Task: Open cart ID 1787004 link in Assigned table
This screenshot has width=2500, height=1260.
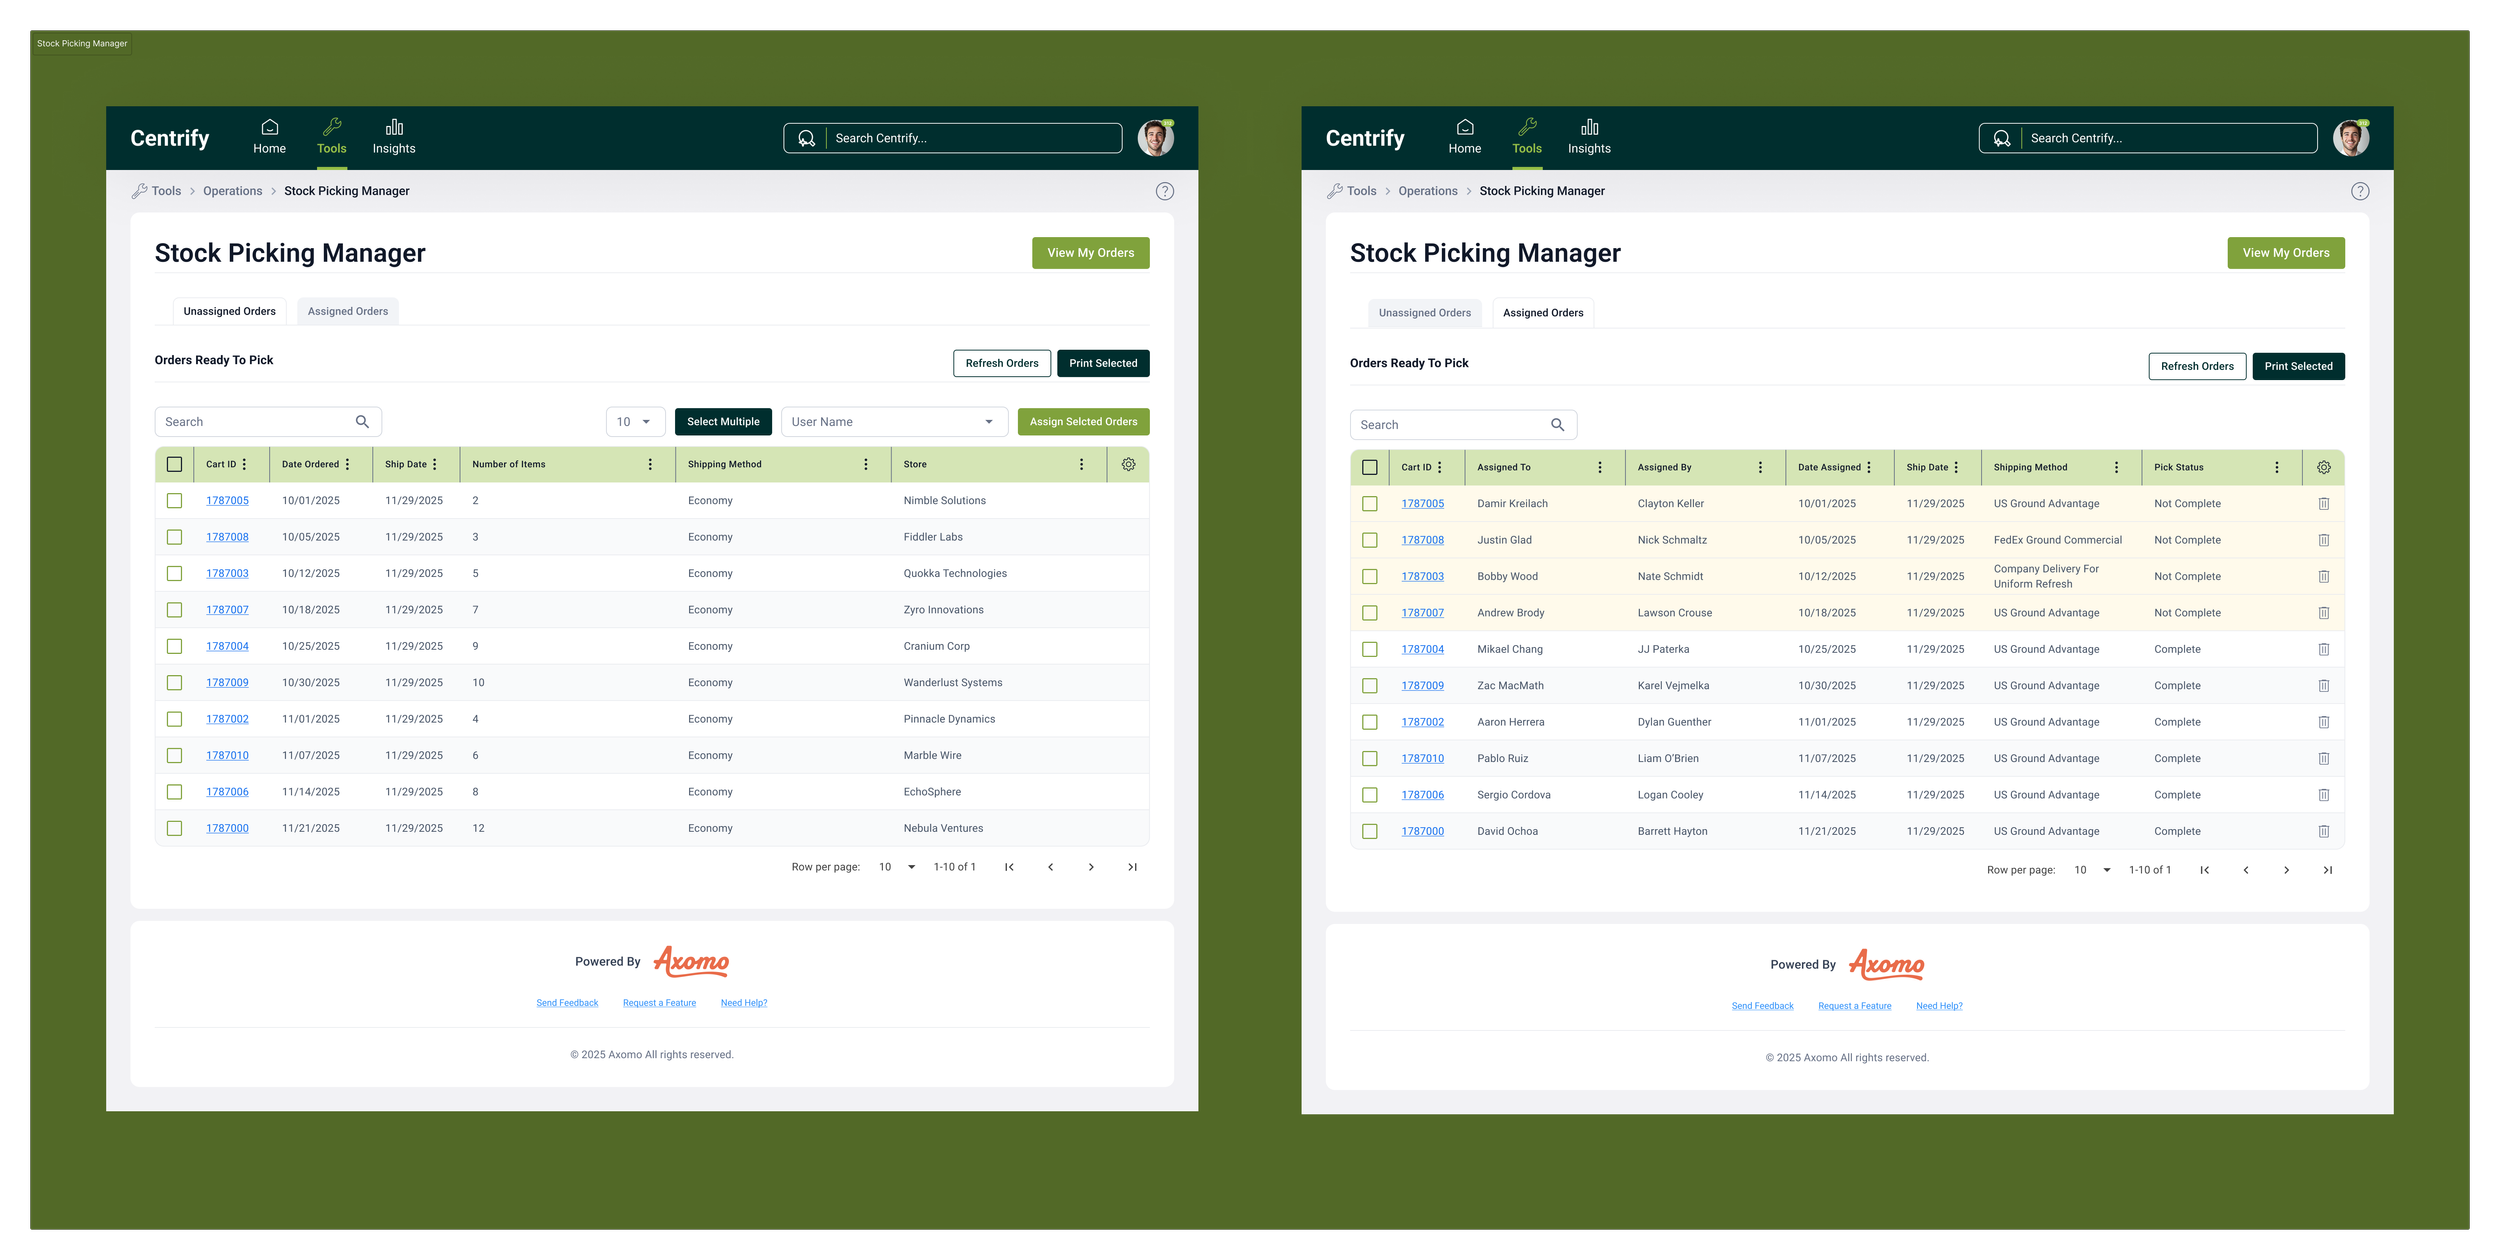Action: tap(1422, 649)
